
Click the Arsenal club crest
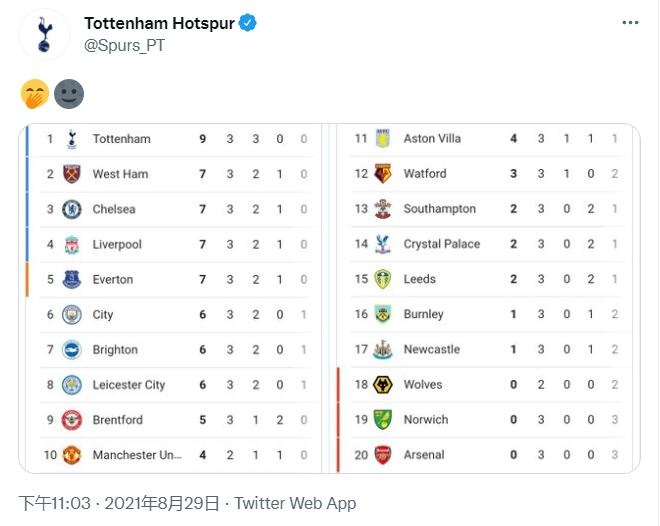[383, 455]
